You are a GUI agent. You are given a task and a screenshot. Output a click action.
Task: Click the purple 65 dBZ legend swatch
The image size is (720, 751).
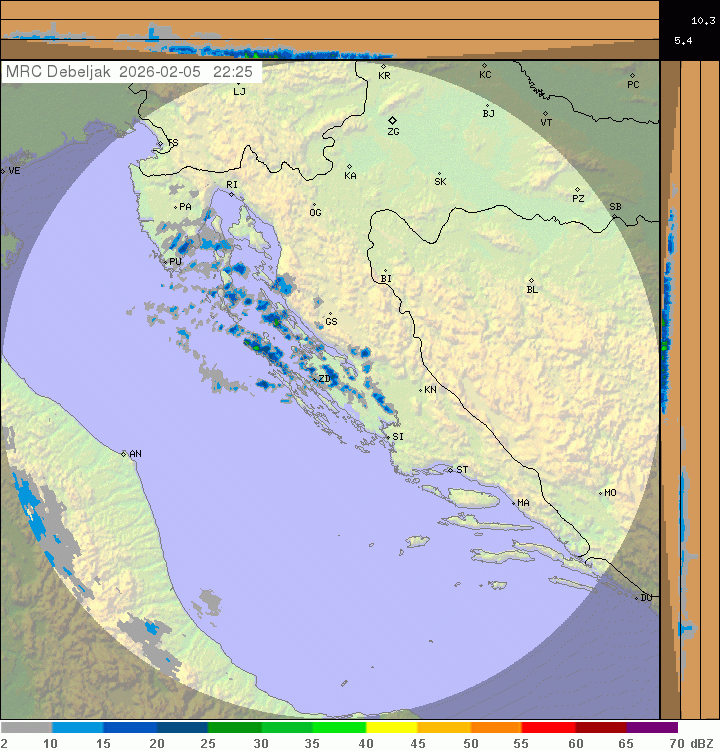tap(652, 728)
